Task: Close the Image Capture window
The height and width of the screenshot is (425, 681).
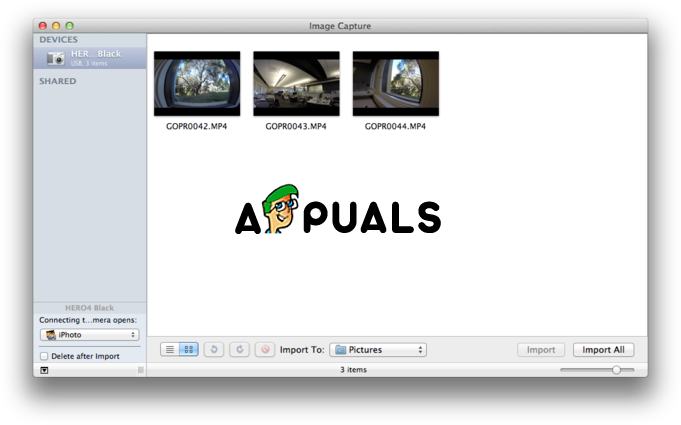Action: click(43, 26)
